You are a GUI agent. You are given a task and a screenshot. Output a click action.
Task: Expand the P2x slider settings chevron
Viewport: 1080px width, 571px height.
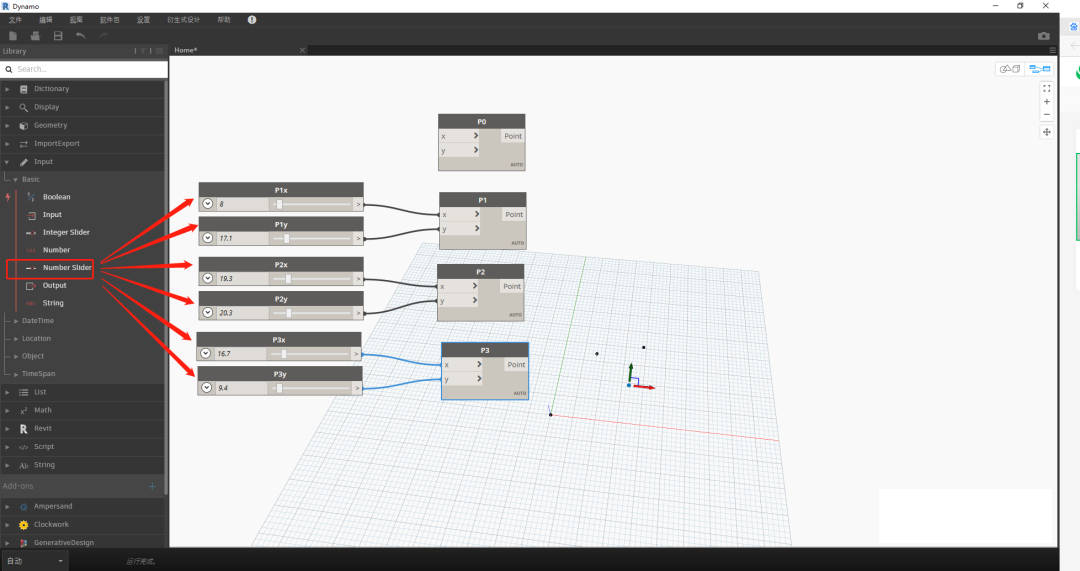[208, 278]
